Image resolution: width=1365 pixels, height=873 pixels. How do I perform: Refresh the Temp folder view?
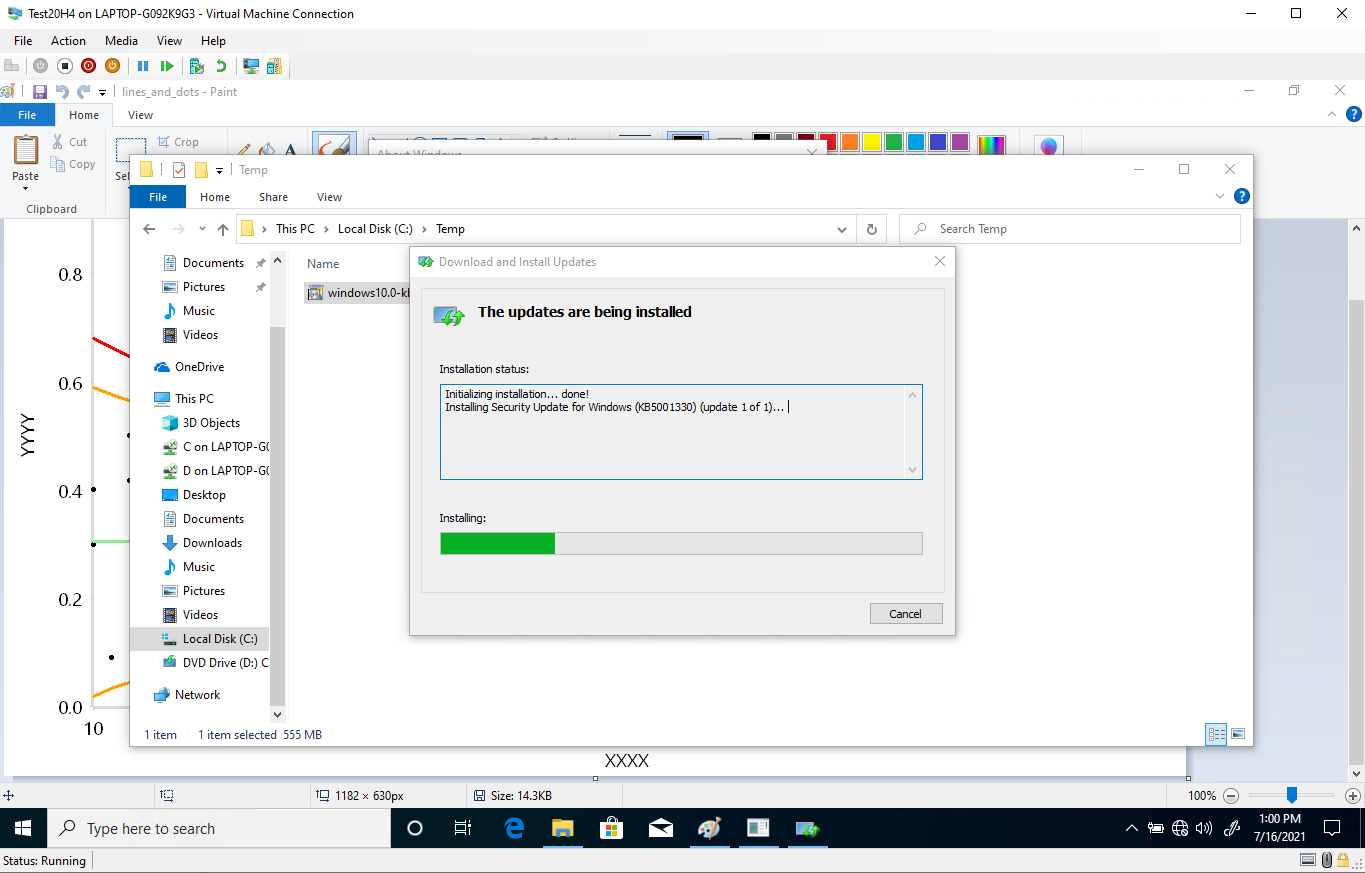click(x=872, y=229)
